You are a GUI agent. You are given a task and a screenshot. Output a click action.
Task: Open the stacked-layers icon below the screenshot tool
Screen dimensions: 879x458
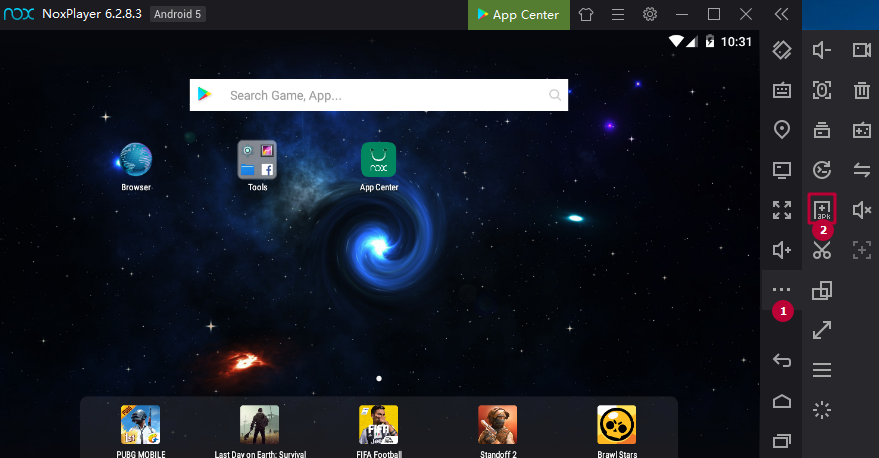coord(822,129)
